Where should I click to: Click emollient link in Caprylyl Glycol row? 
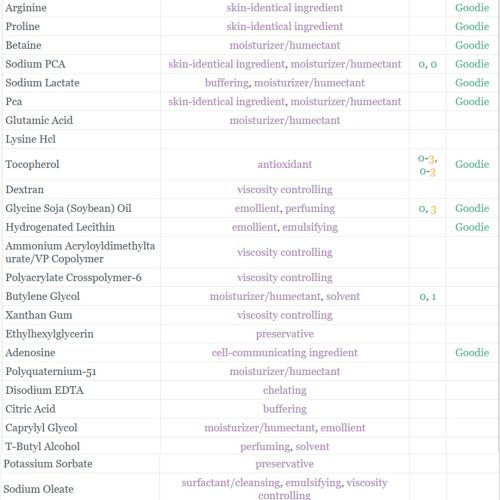pos(343,428)
